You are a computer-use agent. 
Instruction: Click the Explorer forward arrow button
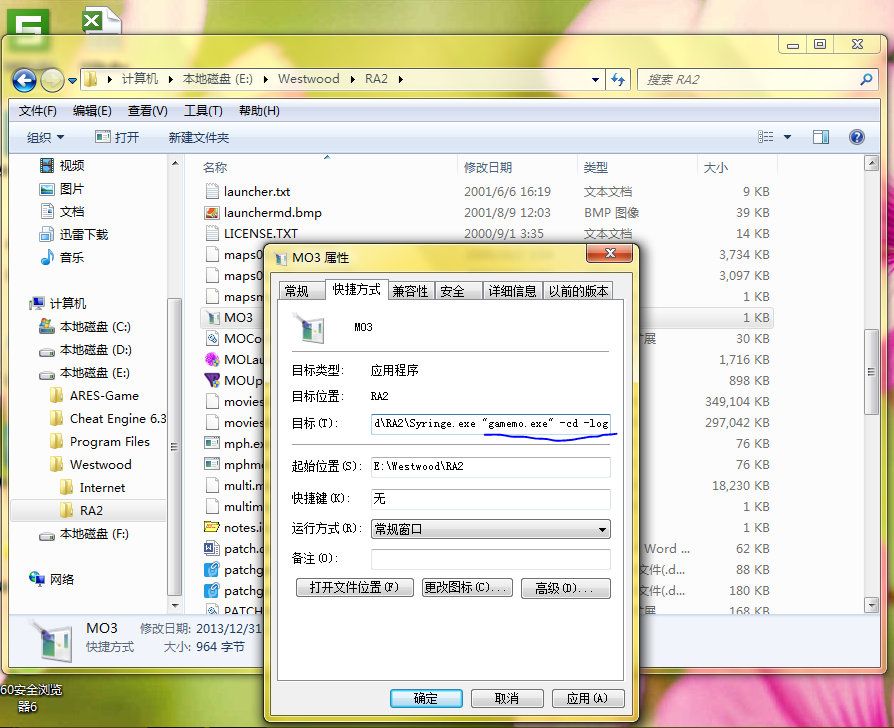click(x=52, y=80)
